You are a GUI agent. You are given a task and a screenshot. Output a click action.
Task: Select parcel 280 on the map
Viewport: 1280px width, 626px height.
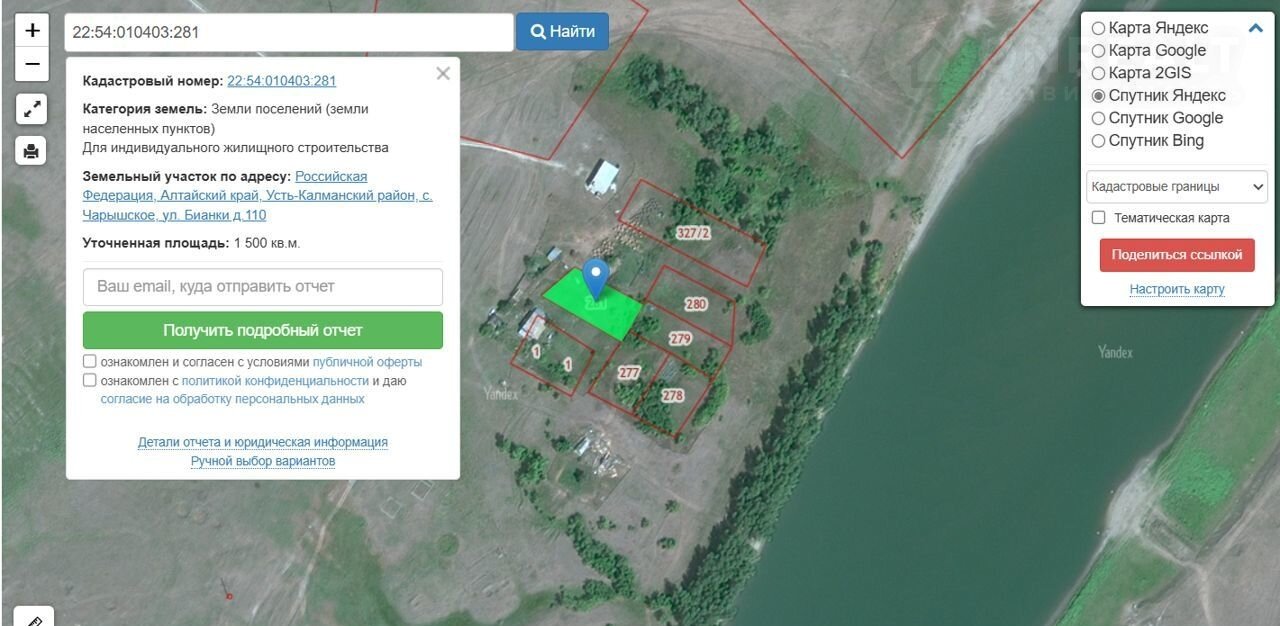click(695, 304)
